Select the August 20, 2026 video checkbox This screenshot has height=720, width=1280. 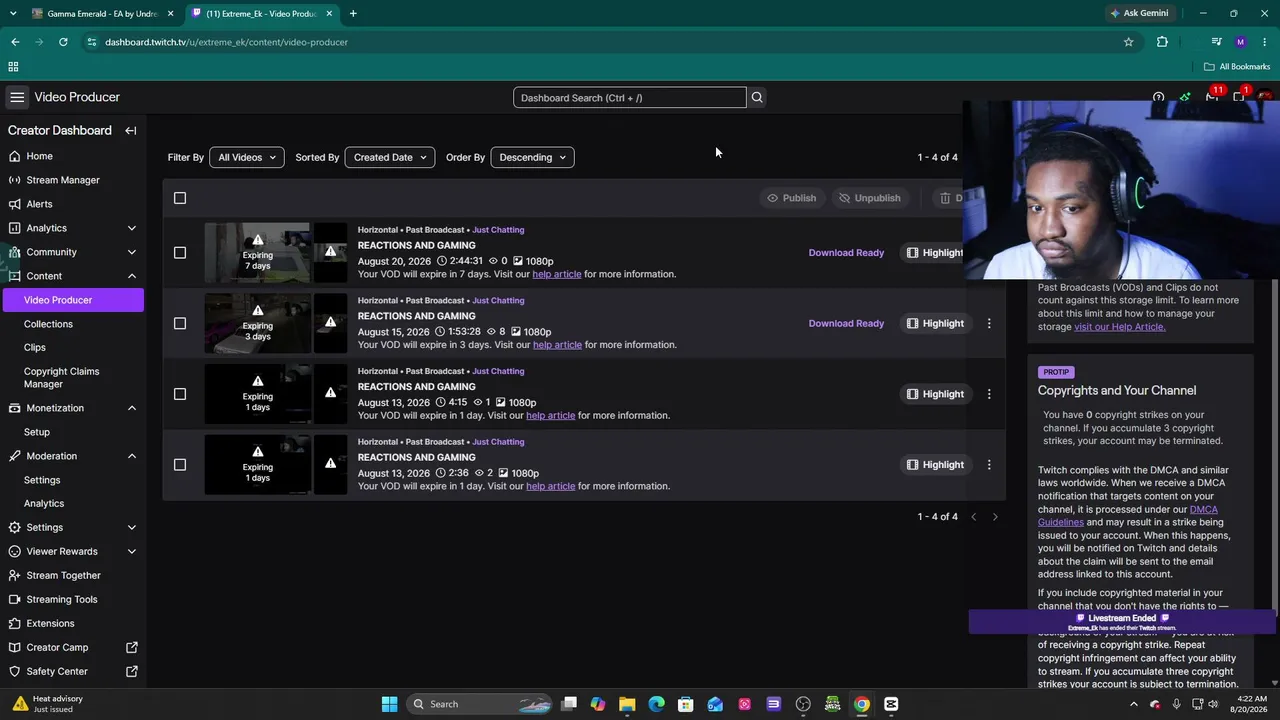coord(180,253)
